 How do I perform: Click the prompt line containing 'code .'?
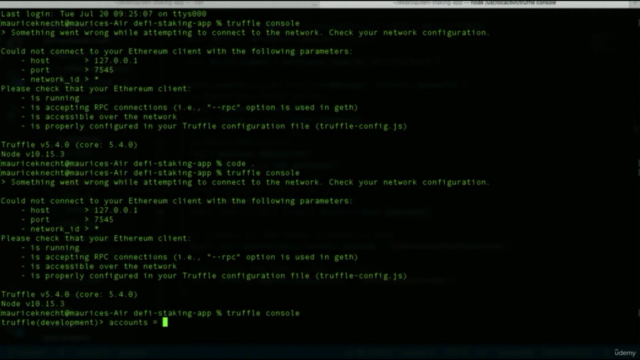pyautogui.click(x=128, y=164)
